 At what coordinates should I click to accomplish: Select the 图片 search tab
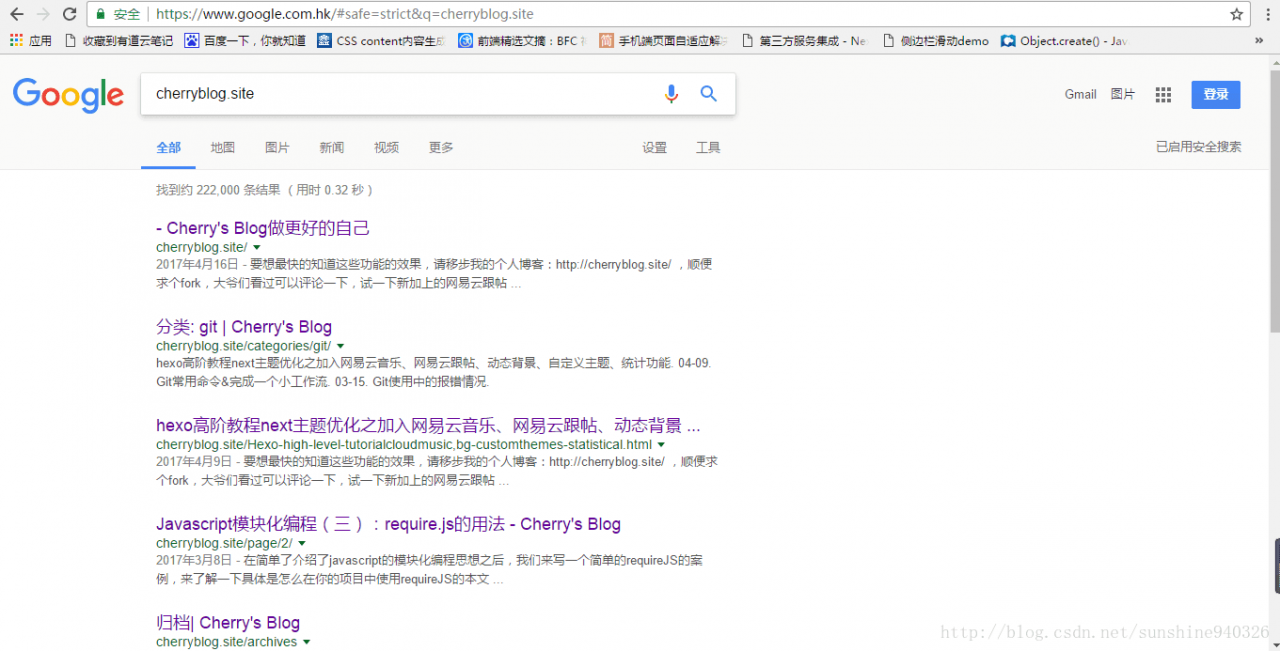[x=277, y=148]
